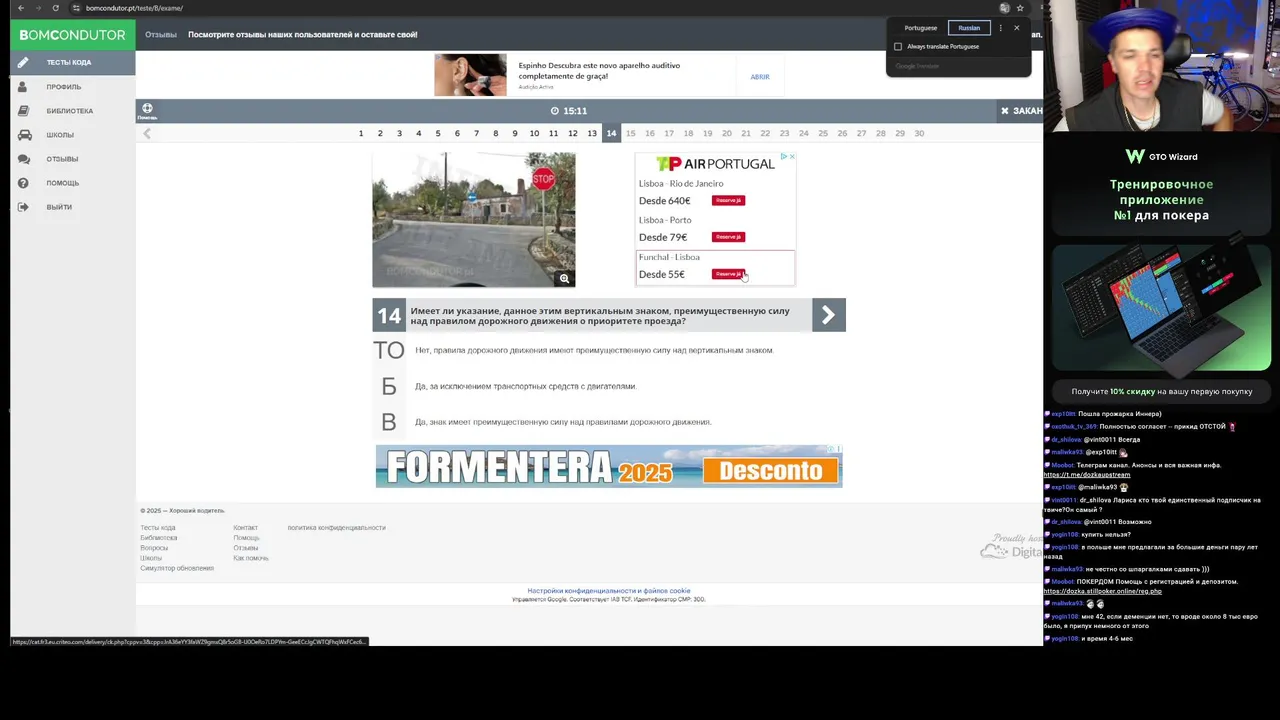The height and width of the screenshot is (720, 1280).
Task: Click the Google Translate icon in address bar
Action: (1005, 8)
